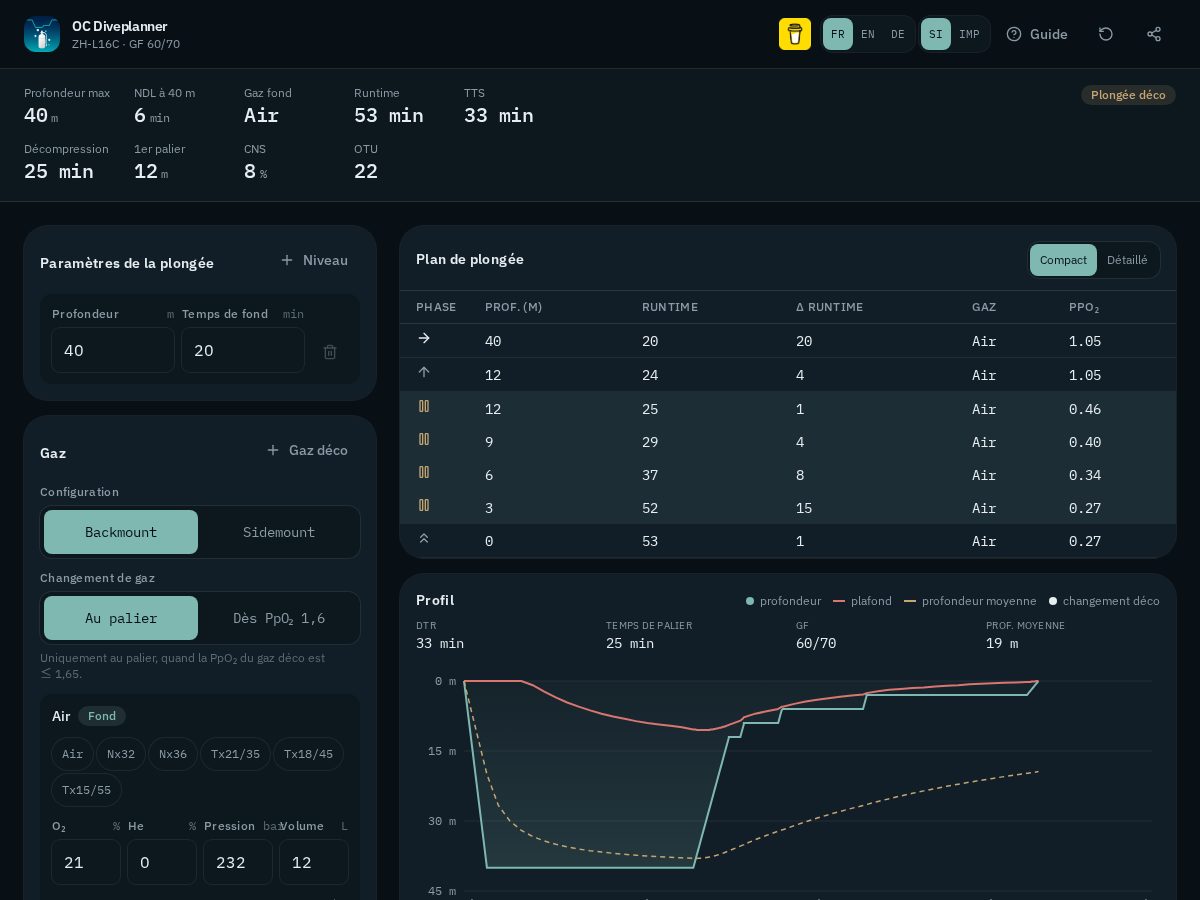
Task: Click the changement déco legend dot
Action: tap(1053, 601)
